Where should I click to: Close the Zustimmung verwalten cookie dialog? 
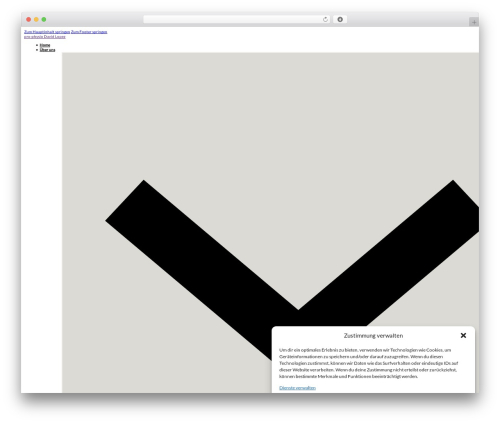463,335
